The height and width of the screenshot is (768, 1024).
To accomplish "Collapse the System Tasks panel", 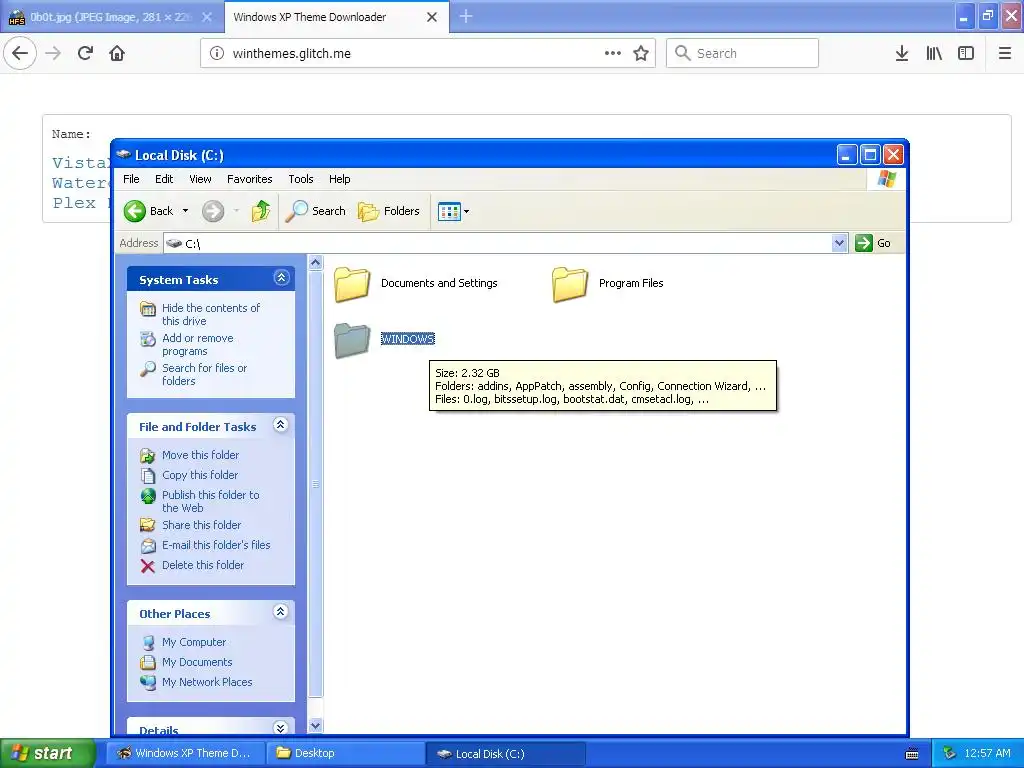I will (x=281, y=278).
